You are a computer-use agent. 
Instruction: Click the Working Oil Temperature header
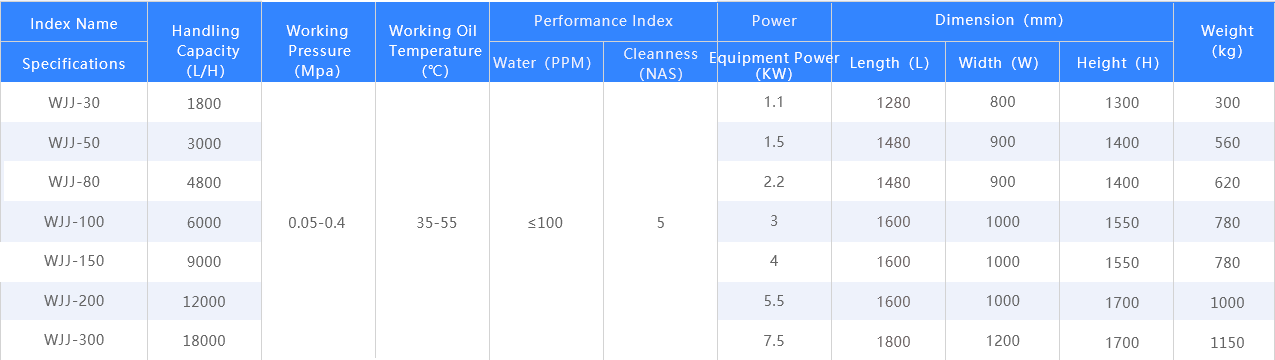coord(432,51)
